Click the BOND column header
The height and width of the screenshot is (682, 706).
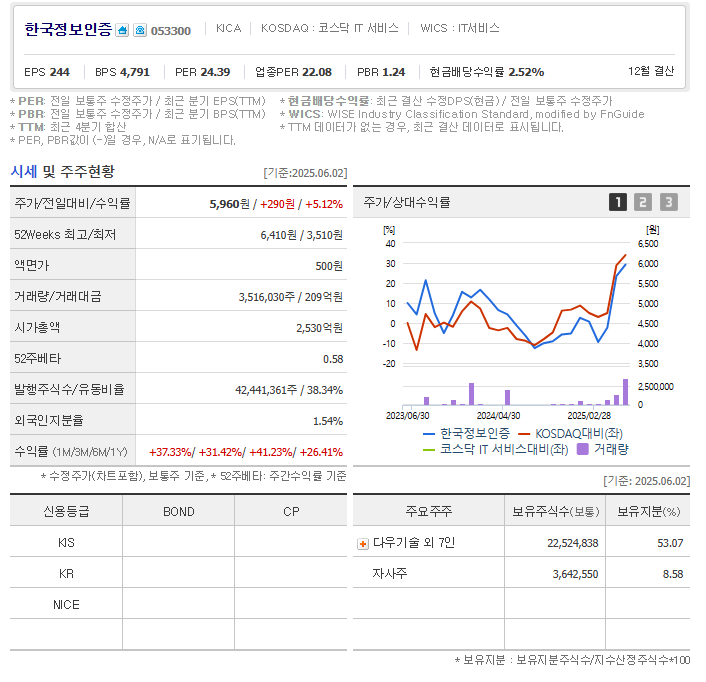pyautogui.click(x=179, y=512)
